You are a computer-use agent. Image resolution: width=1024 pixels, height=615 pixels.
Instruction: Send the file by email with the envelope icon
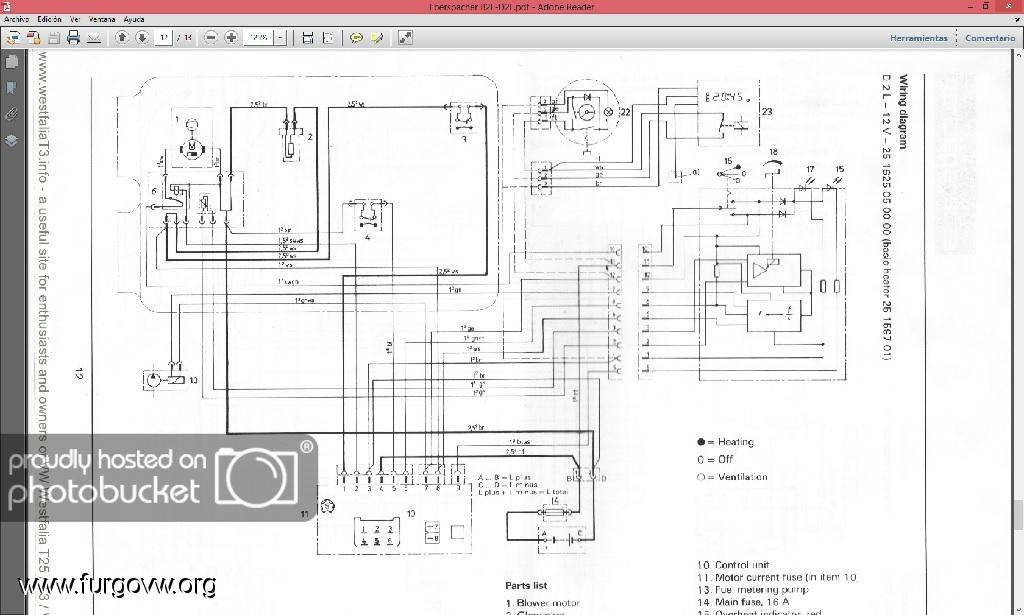[94, 38]
